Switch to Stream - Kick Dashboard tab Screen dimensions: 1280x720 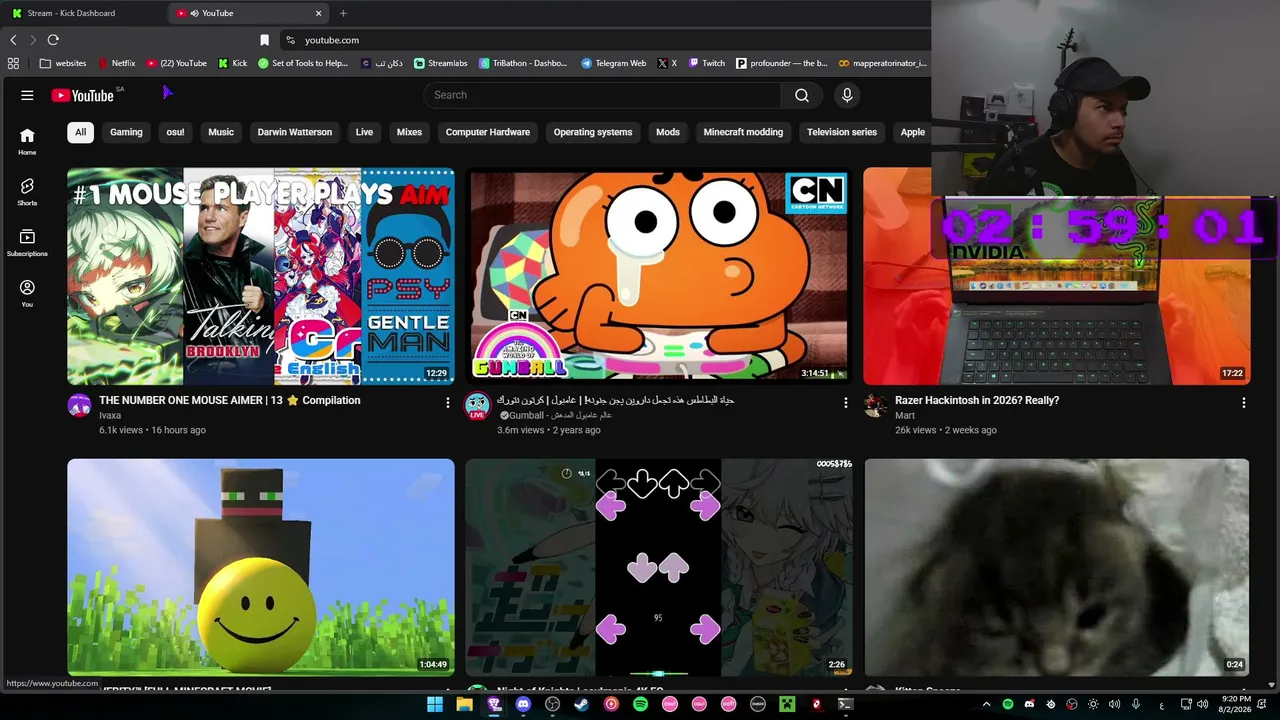(x=85, y=13)
